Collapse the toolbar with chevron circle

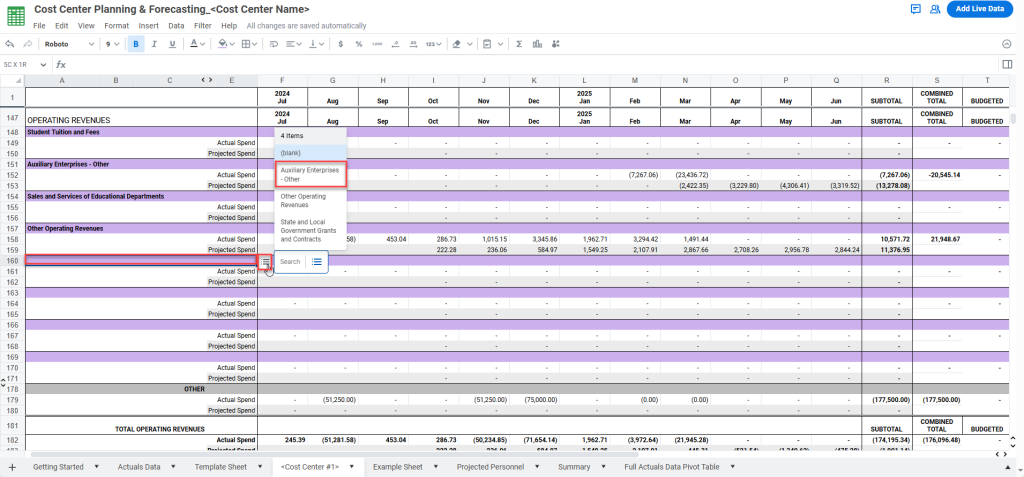[x=1007, y=44]
